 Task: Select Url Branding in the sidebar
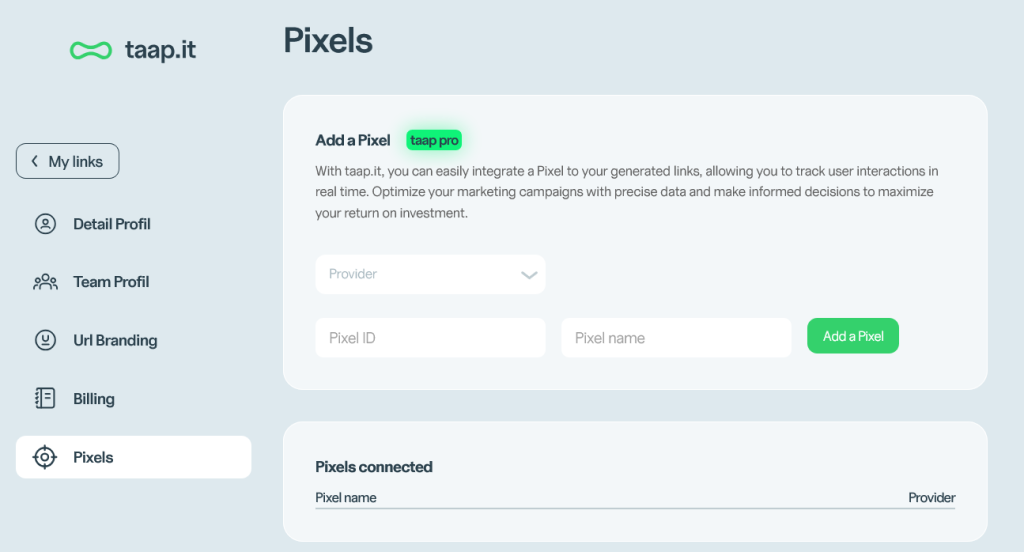tap(115, 340)
